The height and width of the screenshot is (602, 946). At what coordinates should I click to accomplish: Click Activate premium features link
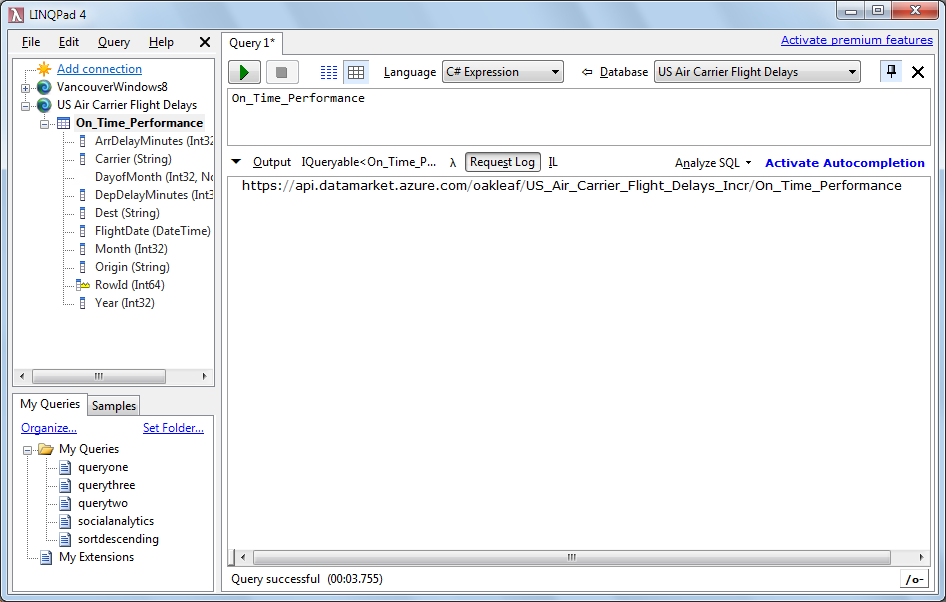[857, 40]
